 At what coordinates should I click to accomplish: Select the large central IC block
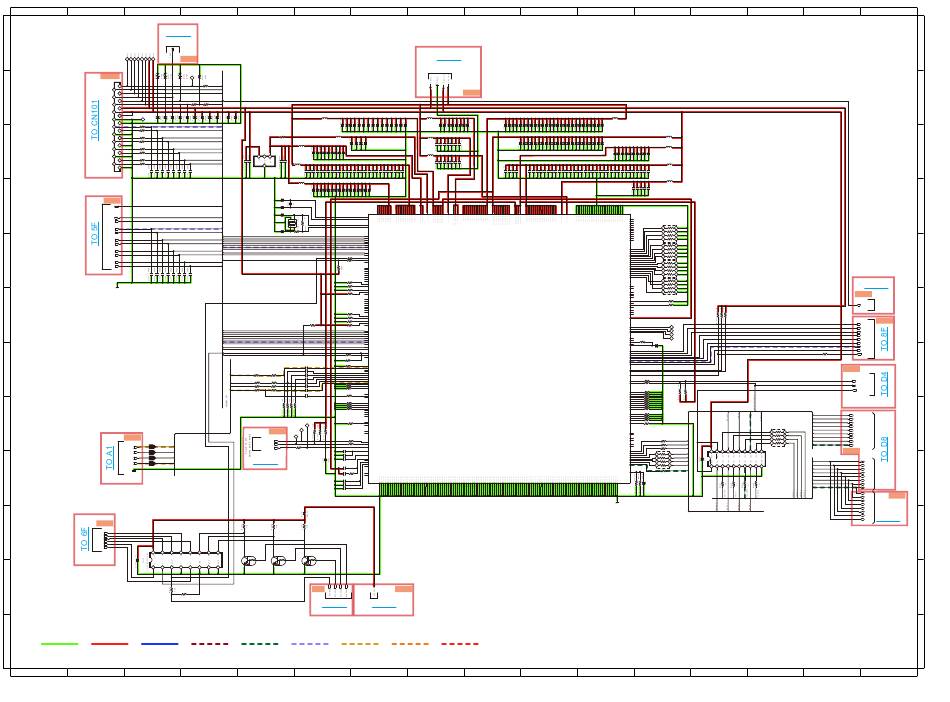pyautogui.click(x=500, y=348)
